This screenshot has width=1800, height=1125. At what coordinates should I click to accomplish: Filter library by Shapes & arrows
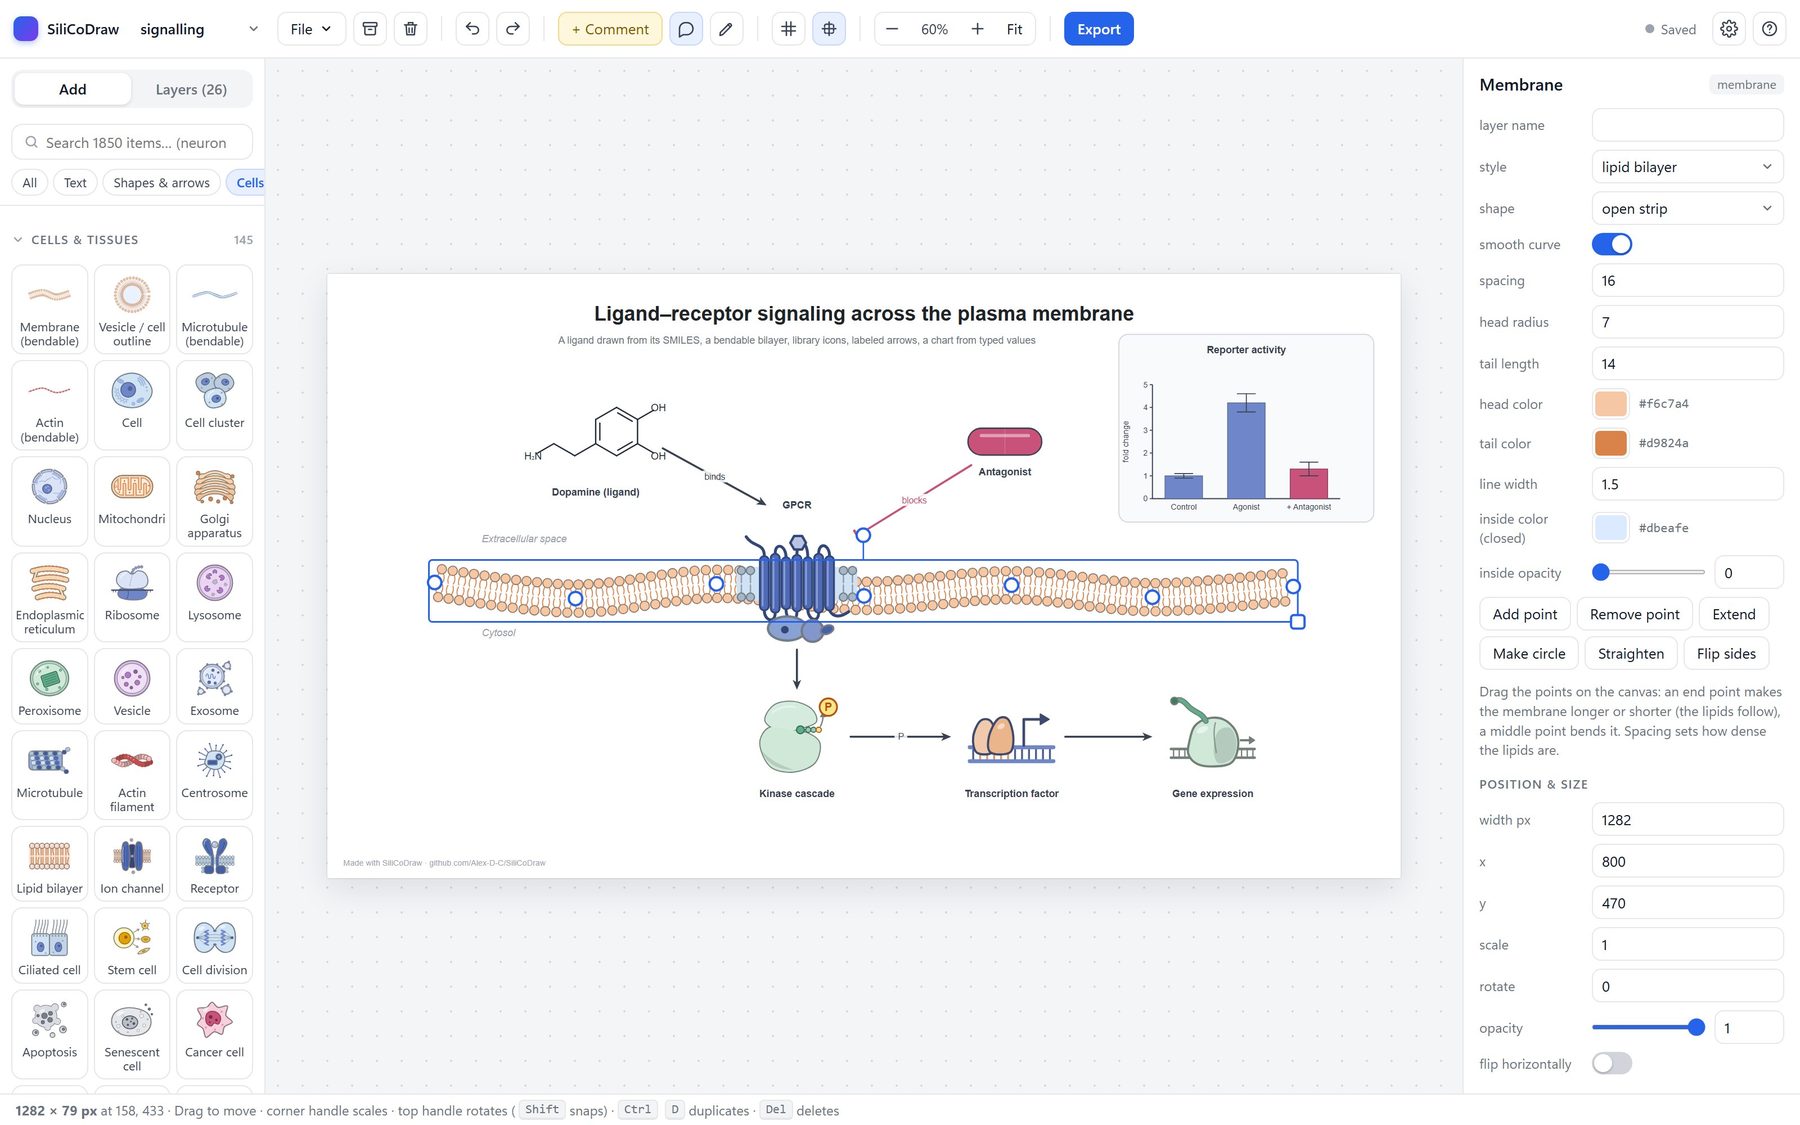tap(161, 182)
